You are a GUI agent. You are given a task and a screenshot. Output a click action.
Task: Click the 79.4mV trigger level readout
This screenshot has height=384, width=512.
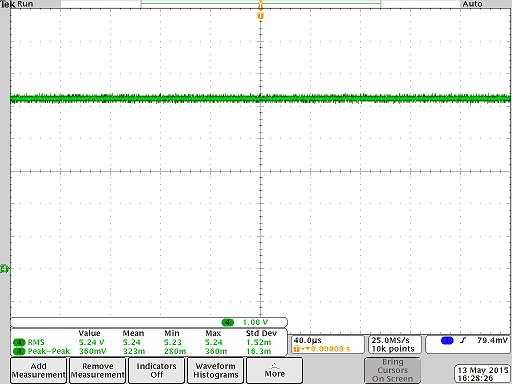point(492,340)
